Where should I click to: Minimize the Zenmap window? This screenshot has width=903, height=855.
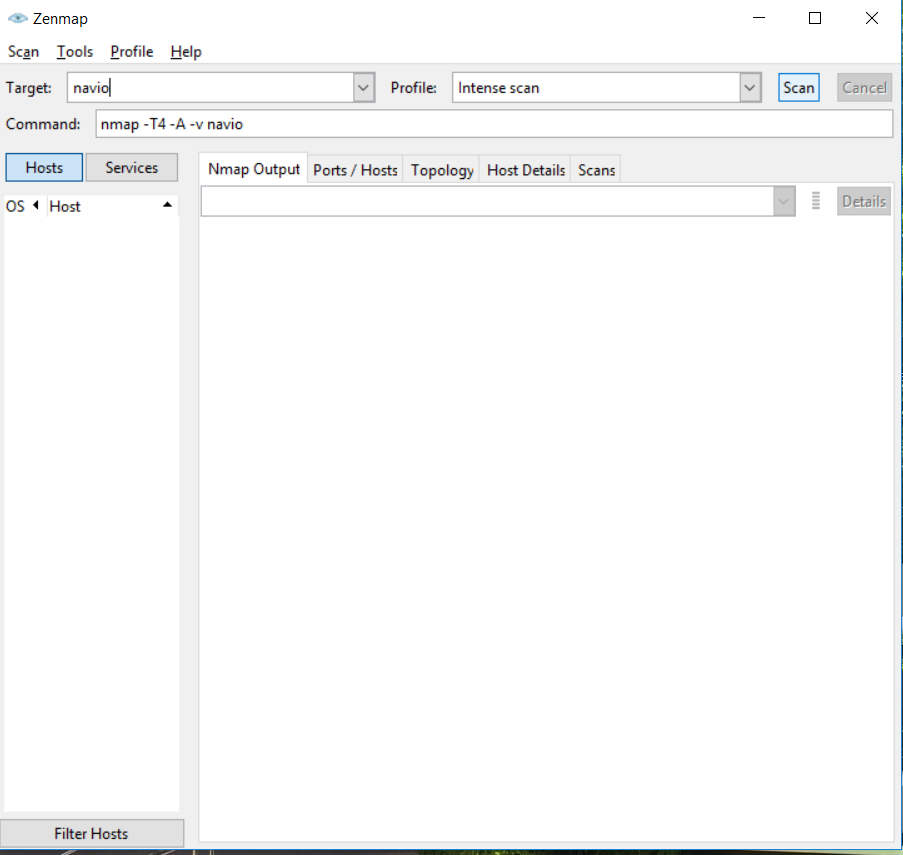click(x=759, y=18)
